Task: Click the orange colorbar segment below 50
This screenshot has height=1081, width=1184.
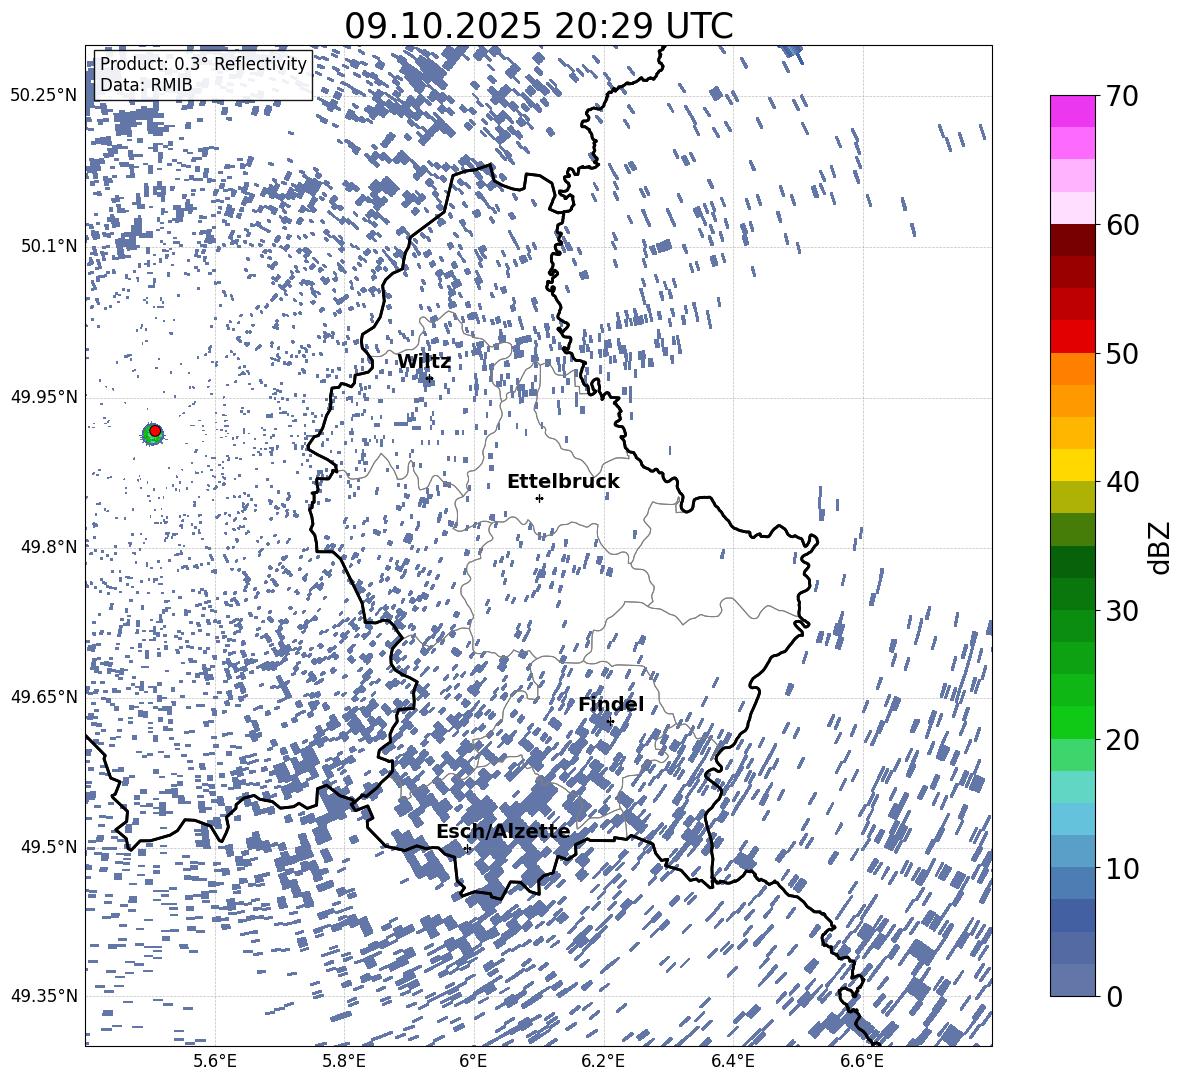Action: [x=1072, y=369]
